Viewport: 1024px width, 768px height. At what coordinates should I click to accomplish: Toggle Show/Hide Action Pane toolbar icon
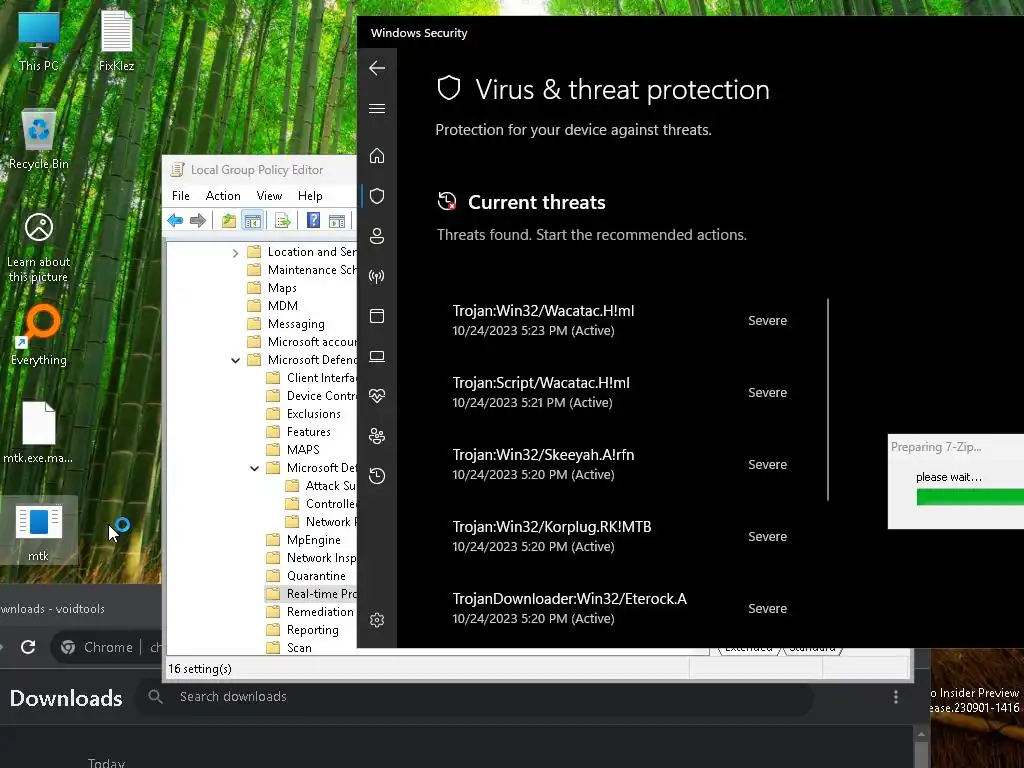337,221
